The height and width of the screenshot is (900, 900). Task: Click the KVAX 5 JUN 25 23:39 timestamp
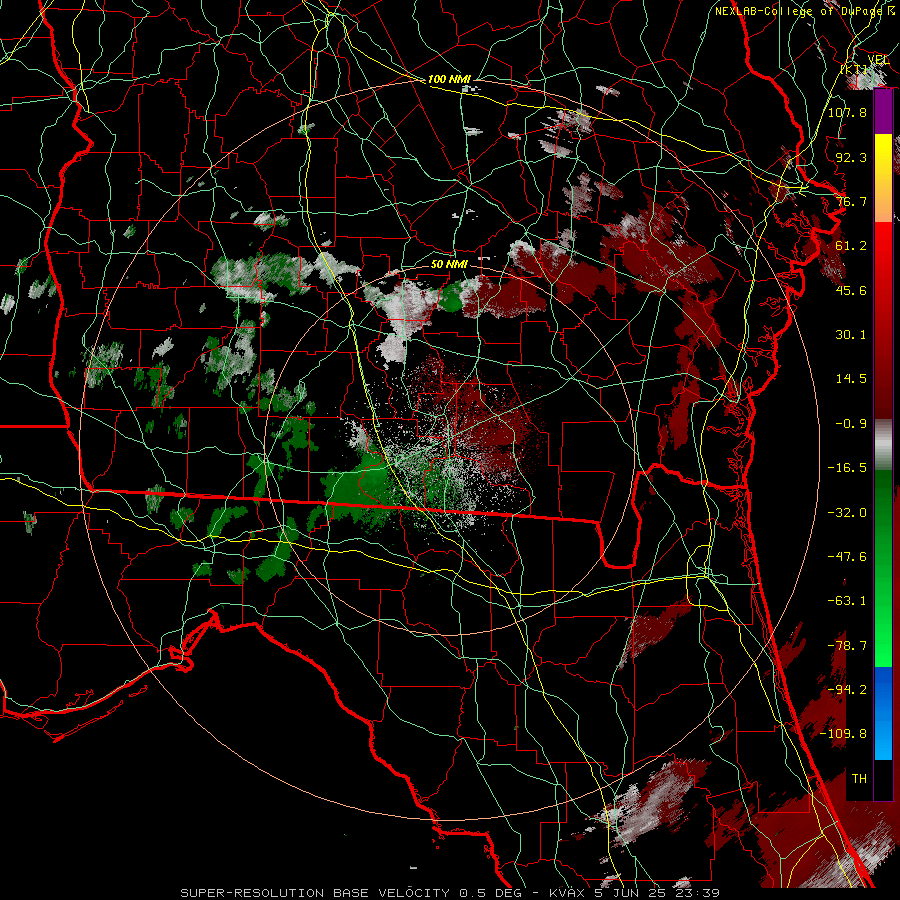pyautogui.click(x=634, y=893)
